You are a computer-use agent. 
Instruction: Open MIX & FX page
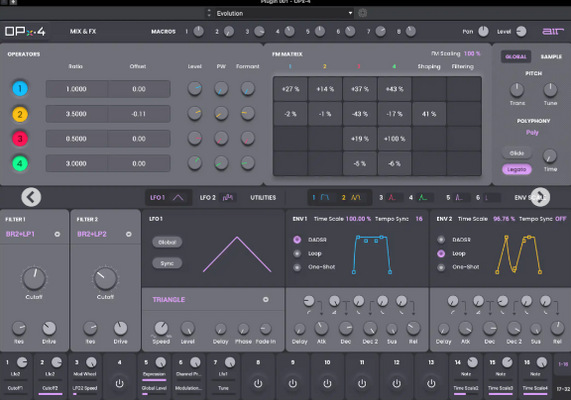coord(83,32)
